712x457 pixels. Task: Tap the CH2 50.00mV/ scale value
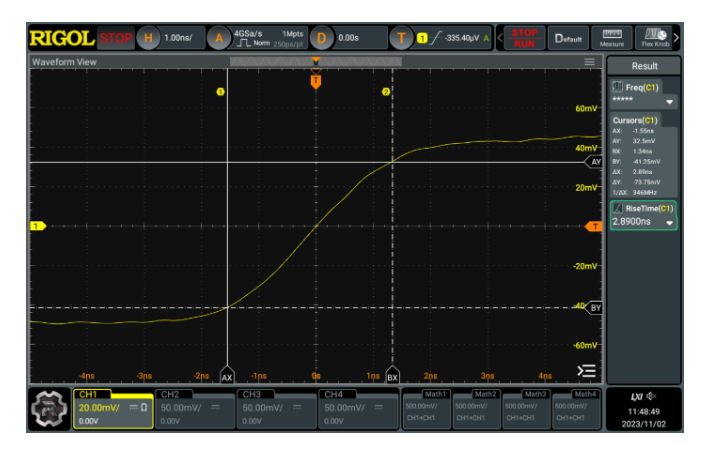coord(181,407)
